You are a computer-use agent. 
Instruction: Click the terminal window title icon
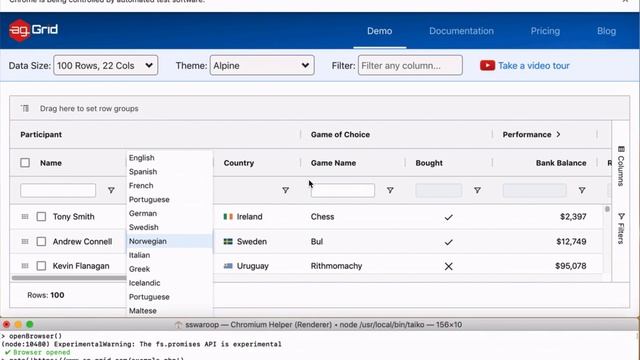click(178, 325)
